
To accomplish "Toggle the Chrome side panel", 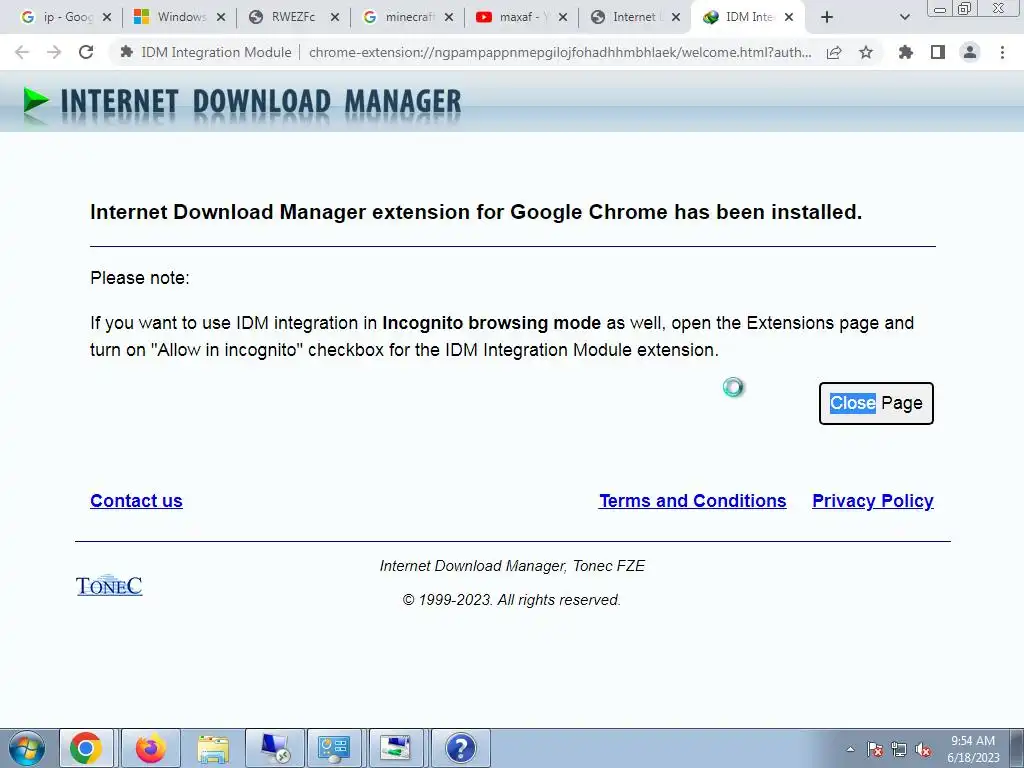I will tap(938, 52).
